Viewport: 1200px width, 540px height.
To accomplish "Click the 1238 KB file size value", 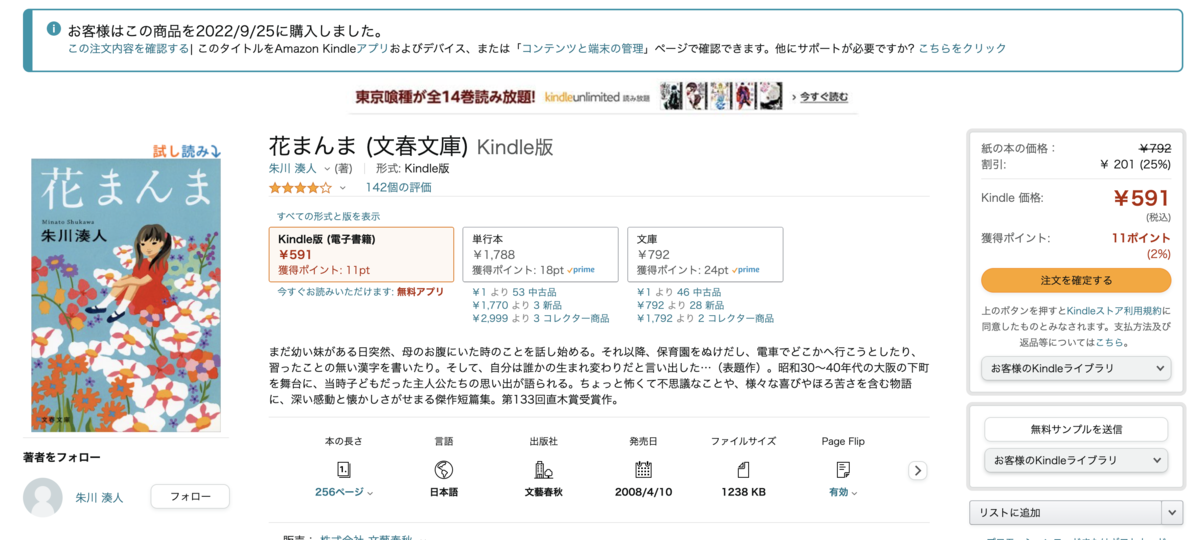I will 743,492.
